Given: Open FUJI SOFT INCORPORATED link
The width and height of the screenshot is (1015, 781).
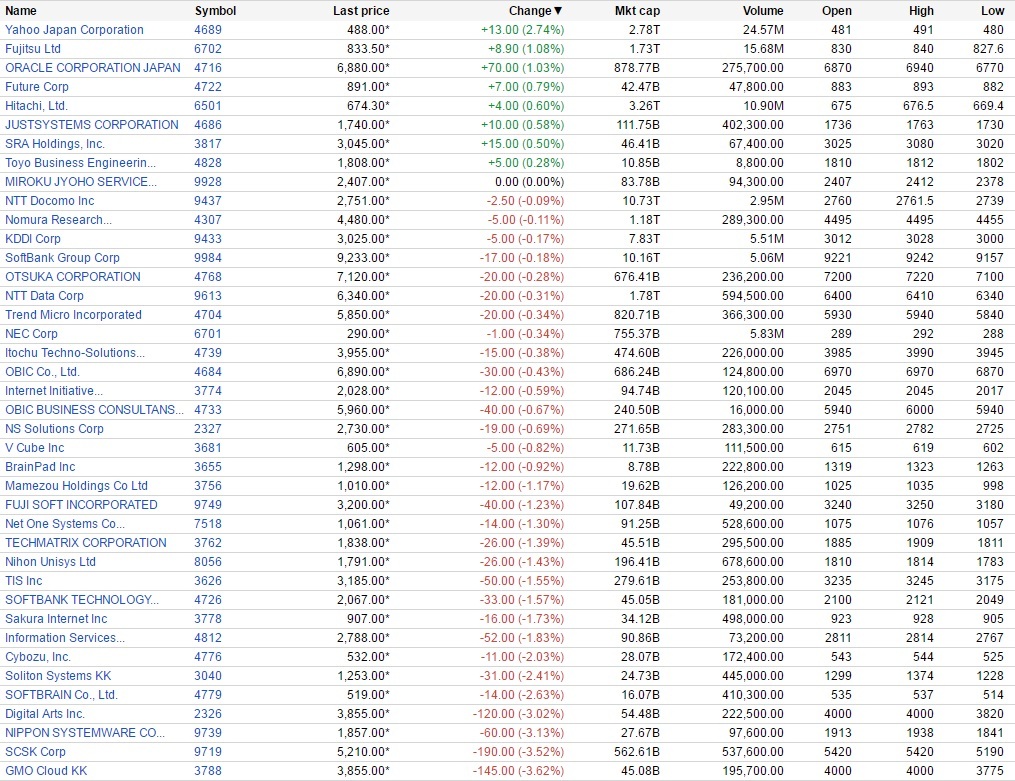Looking at the screenshot, I should pyautogui.click(x=82, y=505).
